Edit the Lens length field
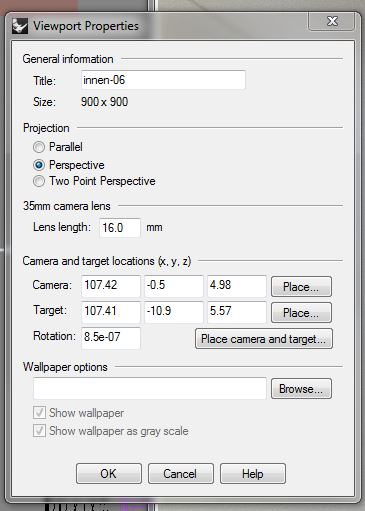365x511 pixels. pos(120,228)
